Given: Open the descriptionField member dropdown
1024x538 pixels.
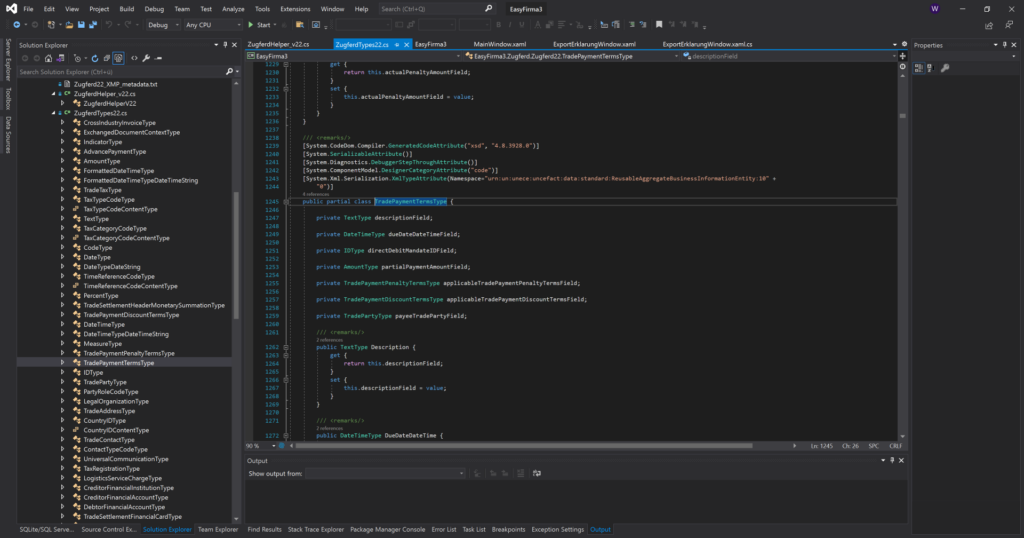Looking at the screenshot, I should point(789,56).
